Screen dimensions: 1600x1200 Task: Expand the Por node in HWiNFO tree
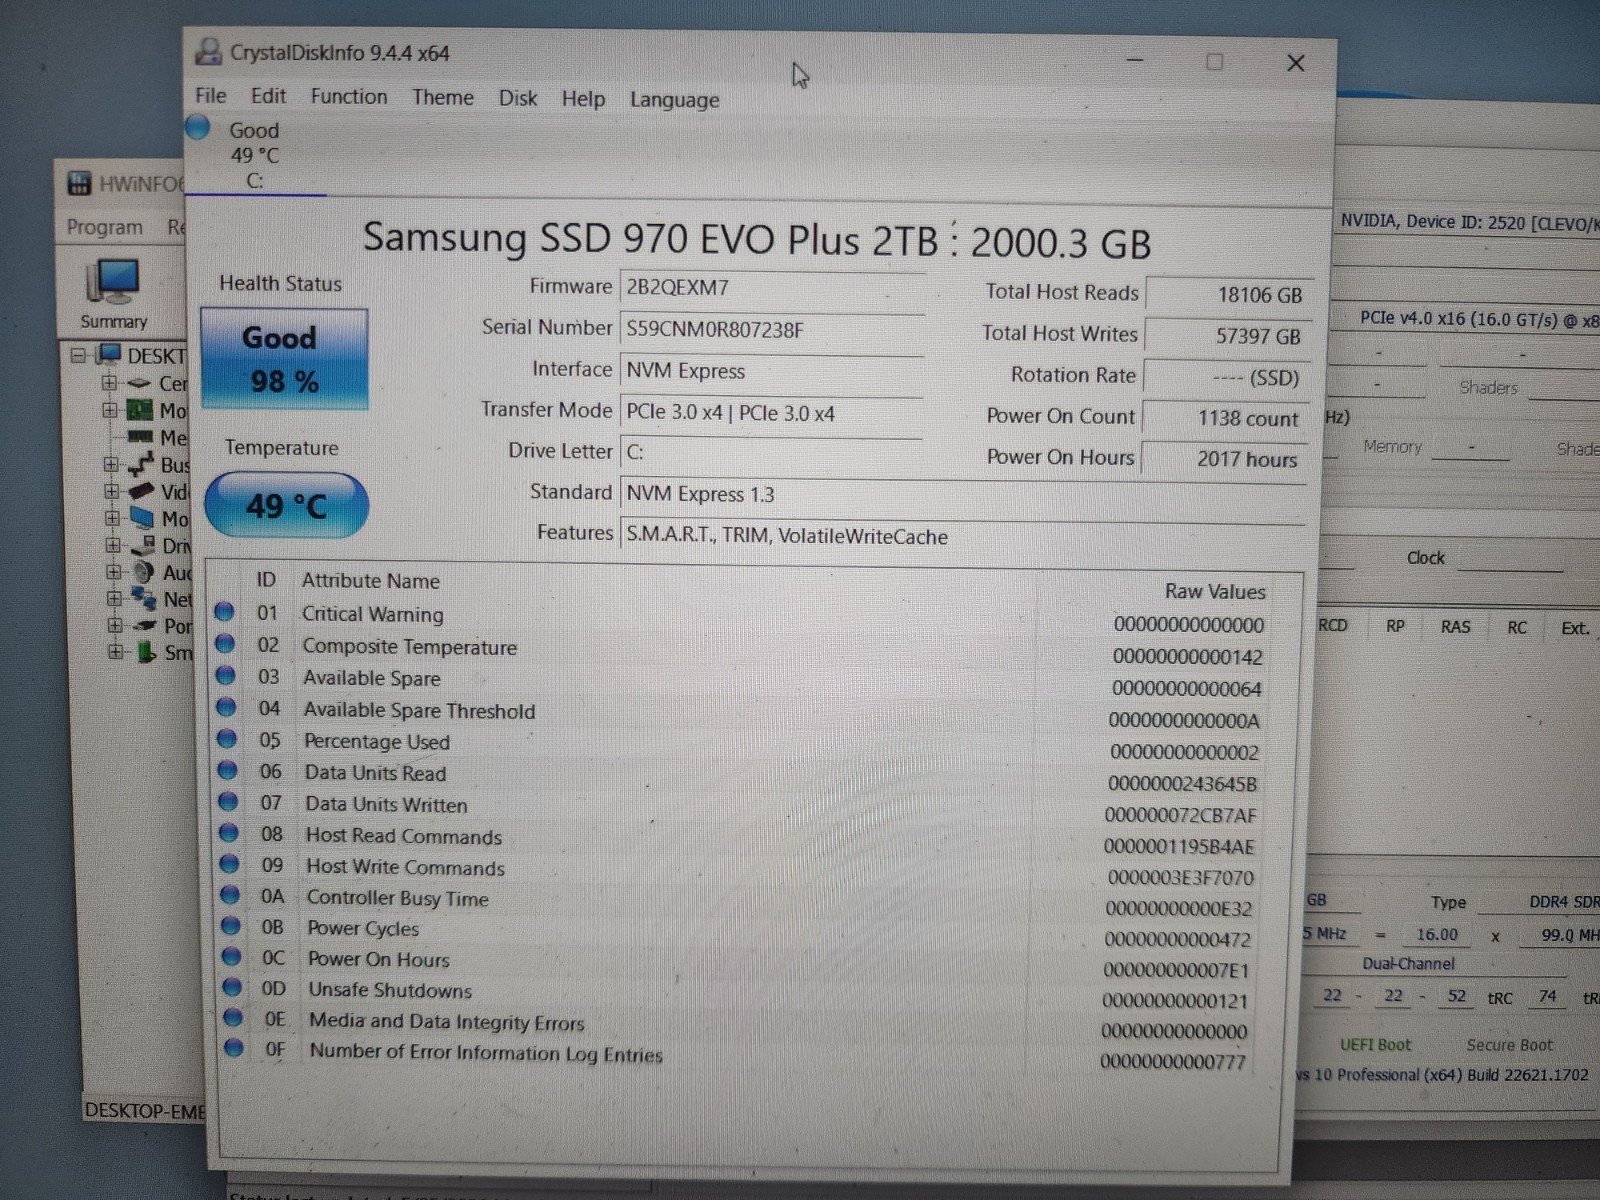pos(115,626)
